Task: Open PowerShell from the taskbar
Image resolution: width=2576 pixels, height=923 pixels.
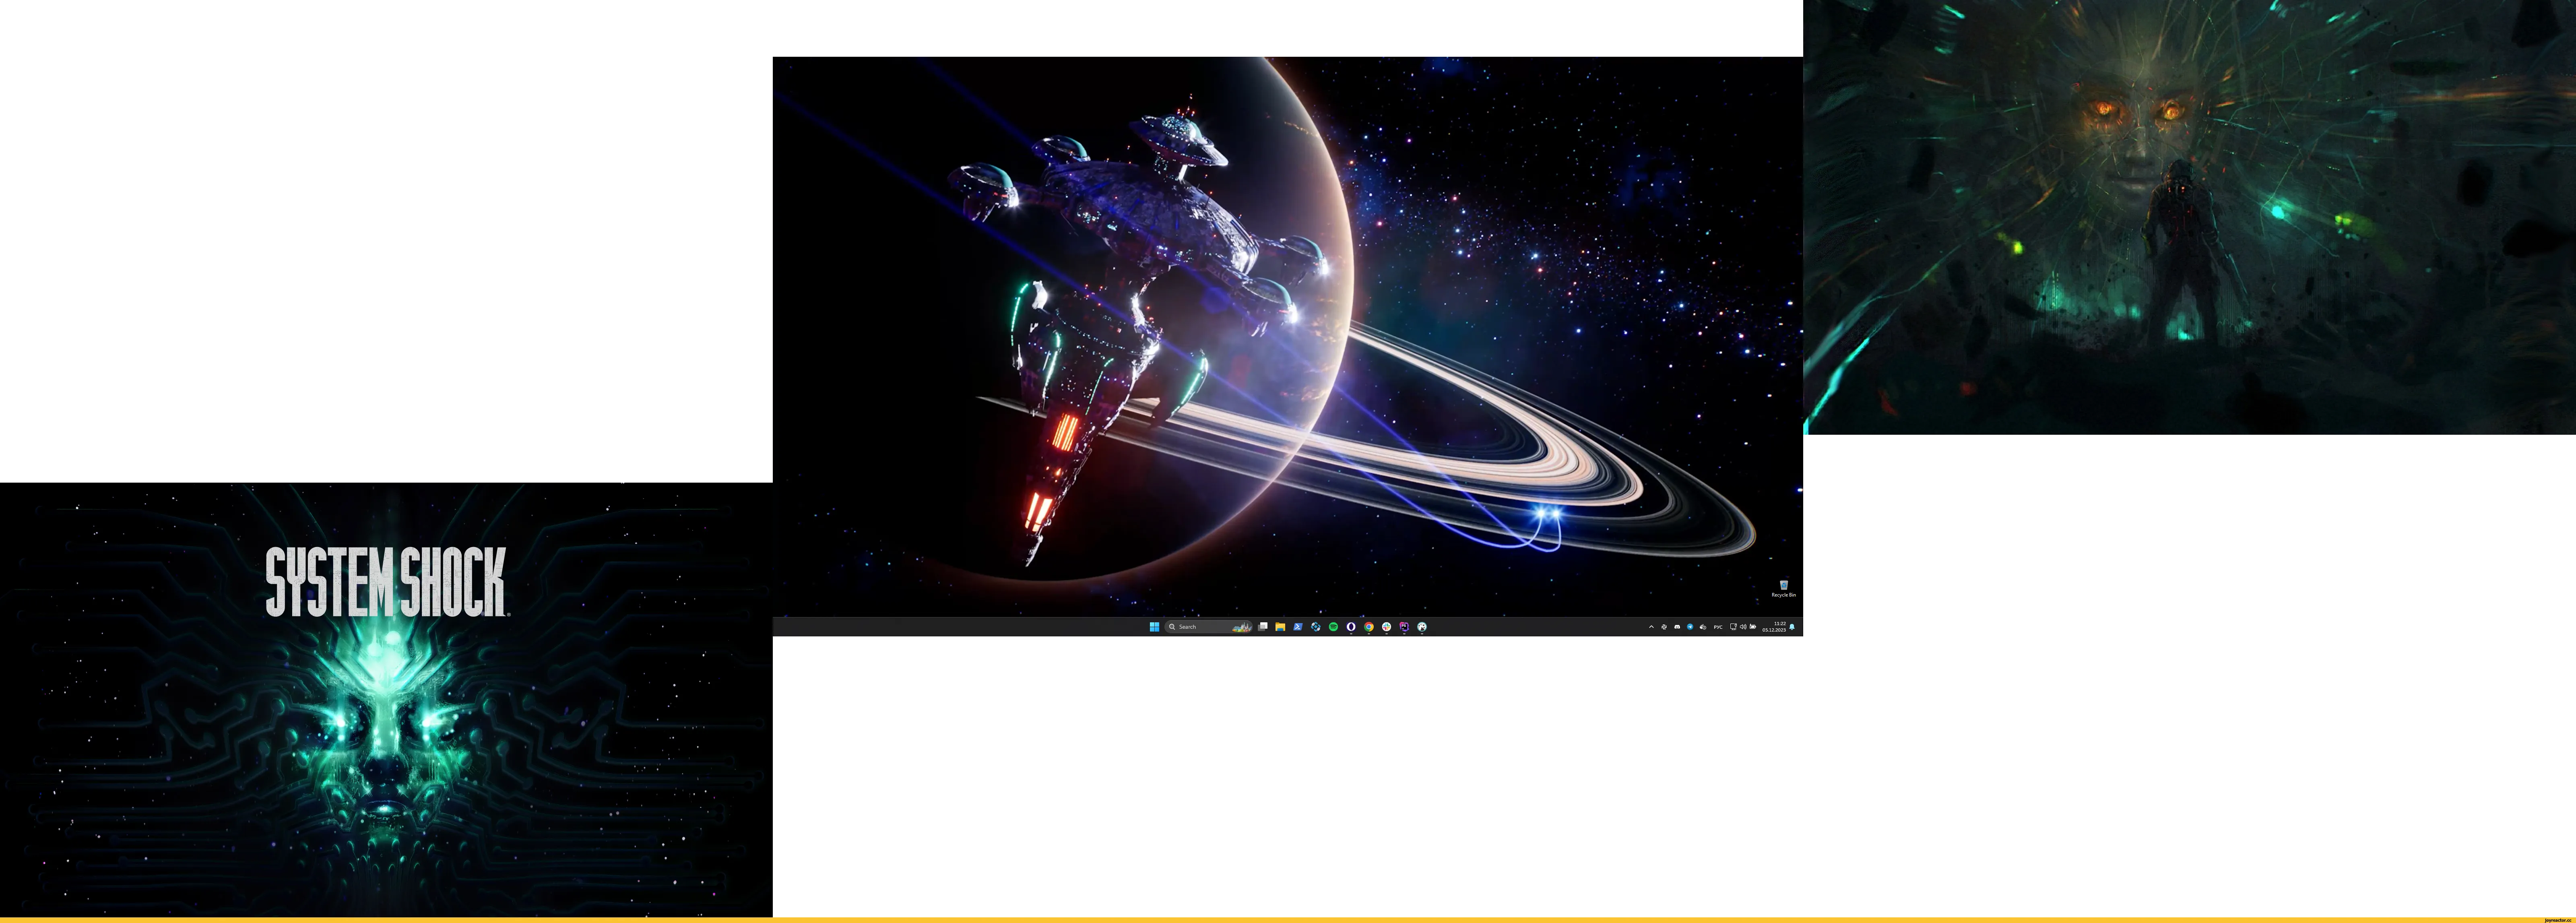Action: pyautogui.click(x=1298, y=627)
